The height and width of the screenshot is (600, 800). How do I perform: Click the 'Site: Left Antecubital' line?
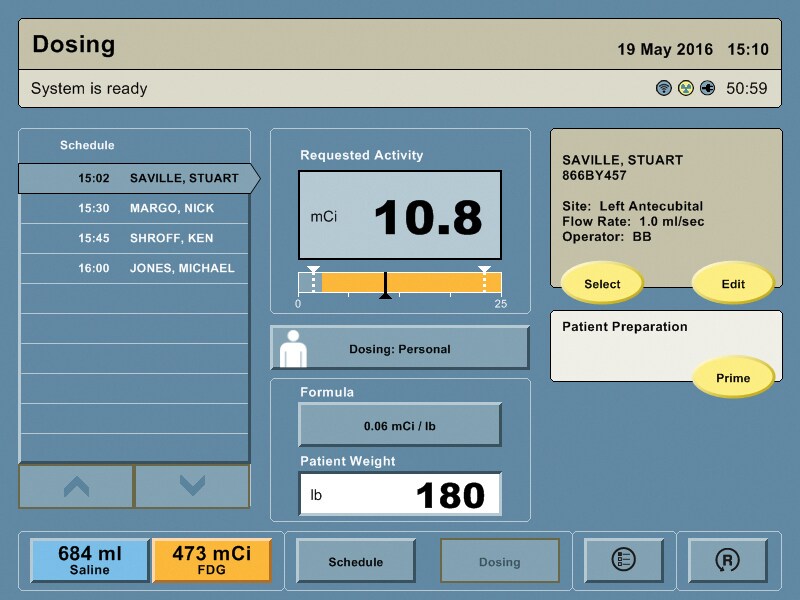[633, 207]
